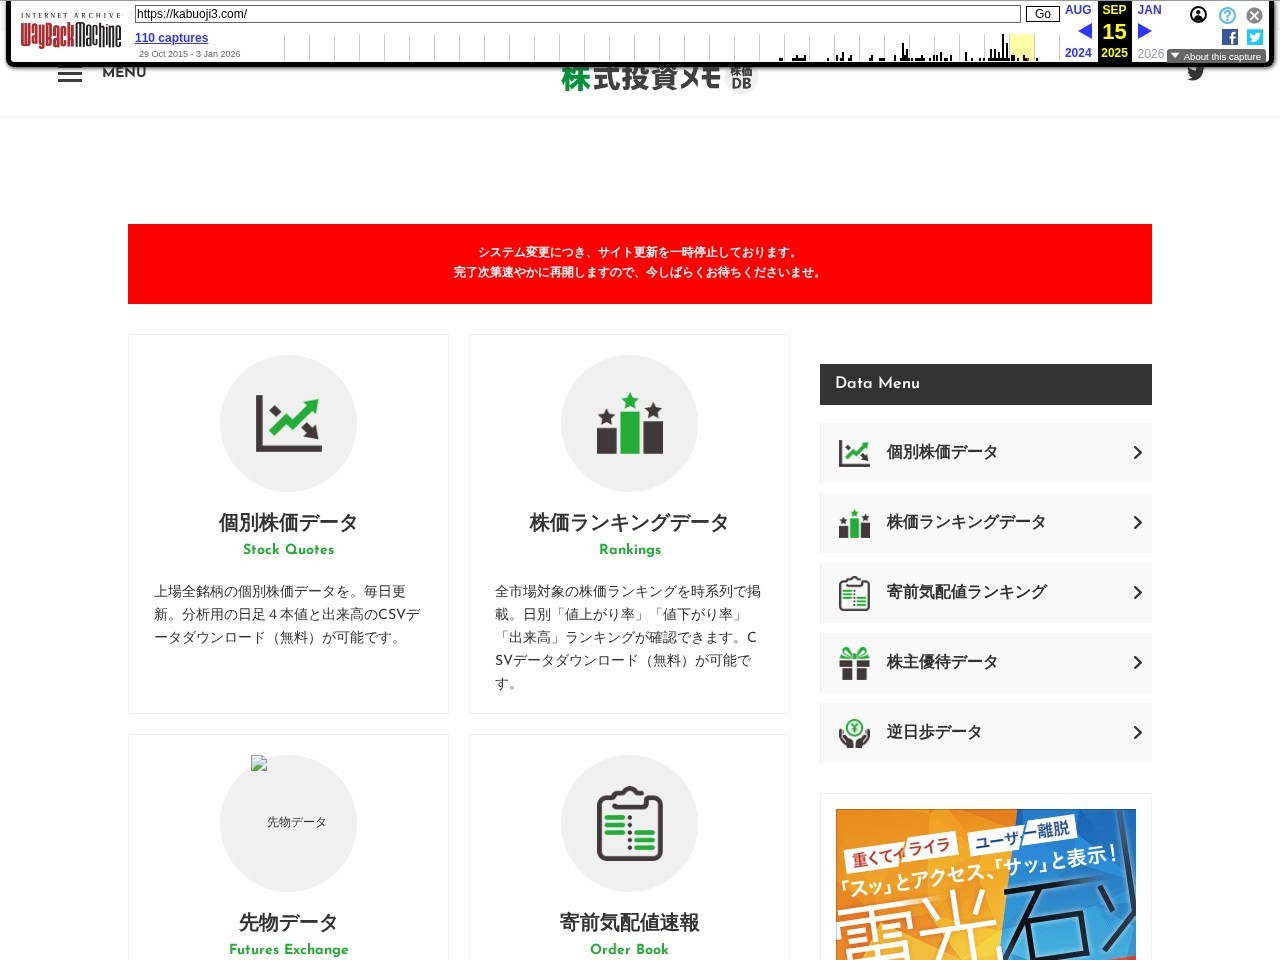This screenshot has width=1280, height=960.
Task: Click the Go button beside URL field
Action: (1042, 14)
